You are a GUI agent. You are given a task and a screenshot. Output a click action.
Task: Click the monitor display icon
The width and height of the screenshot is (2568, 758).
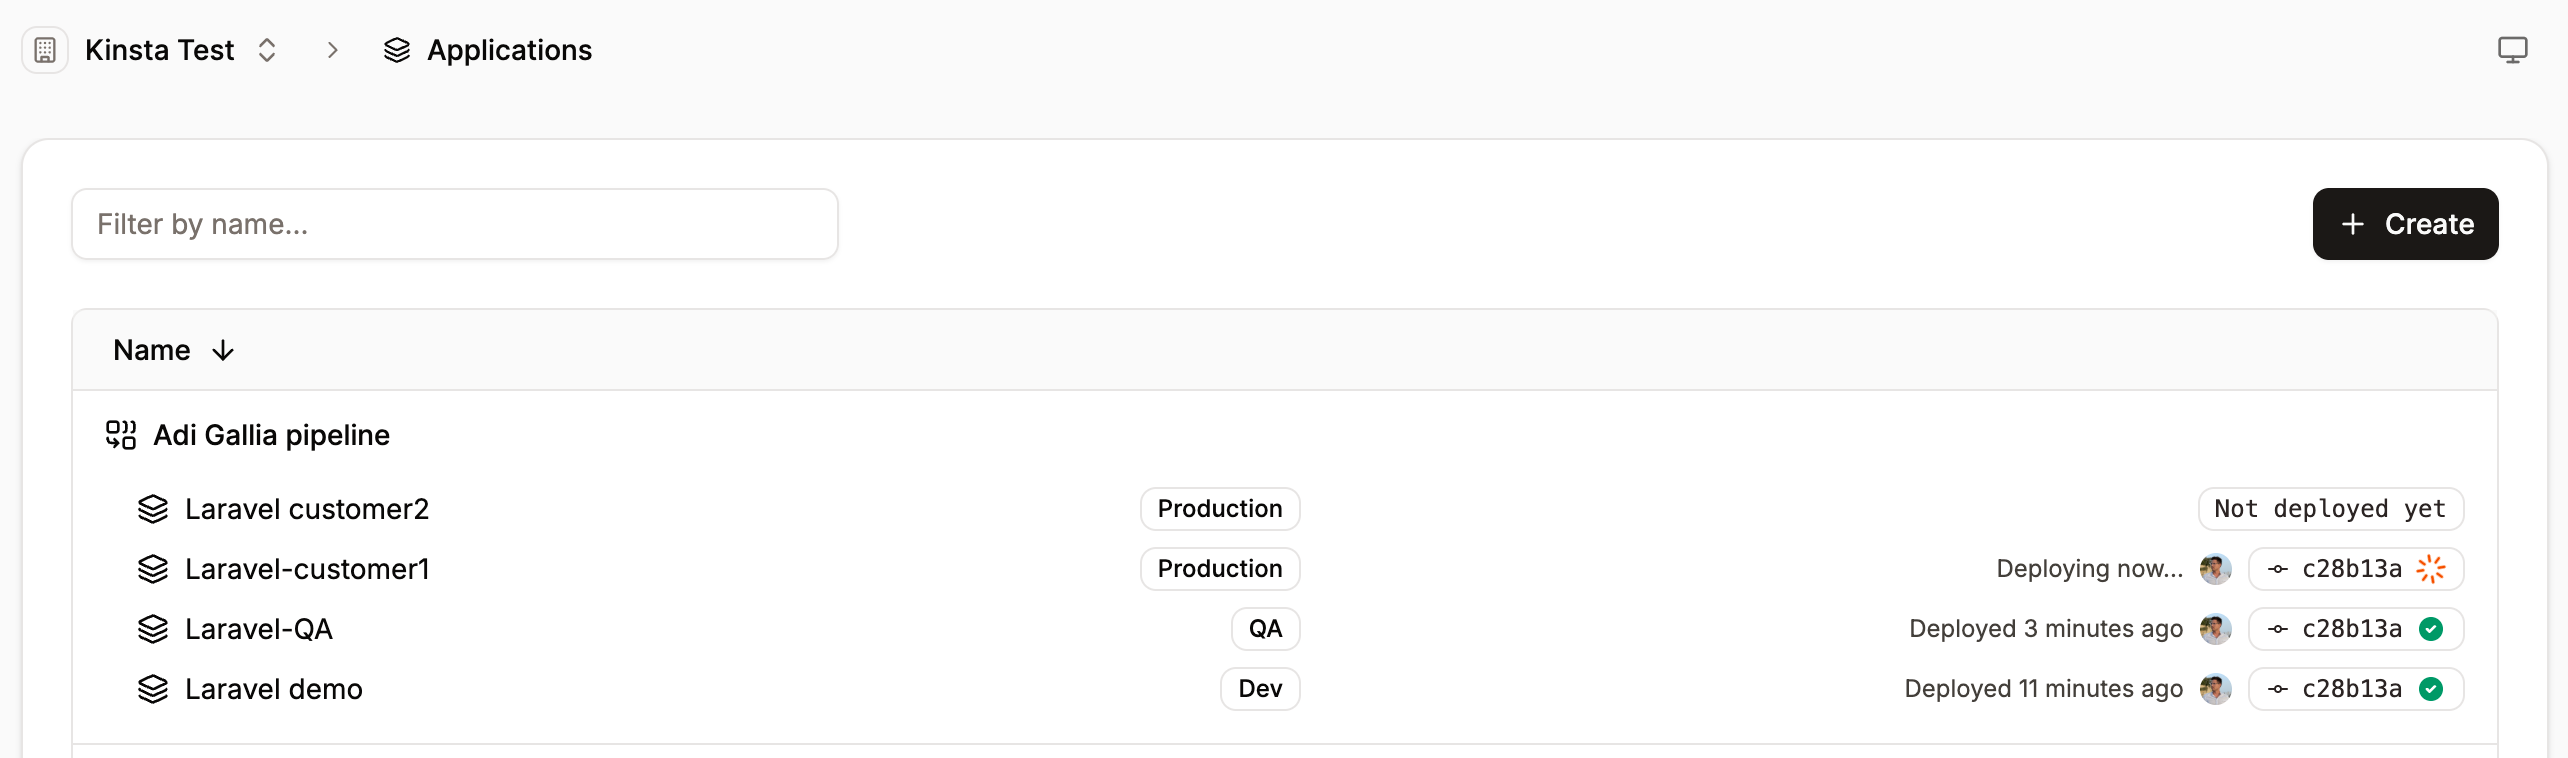2512,50
